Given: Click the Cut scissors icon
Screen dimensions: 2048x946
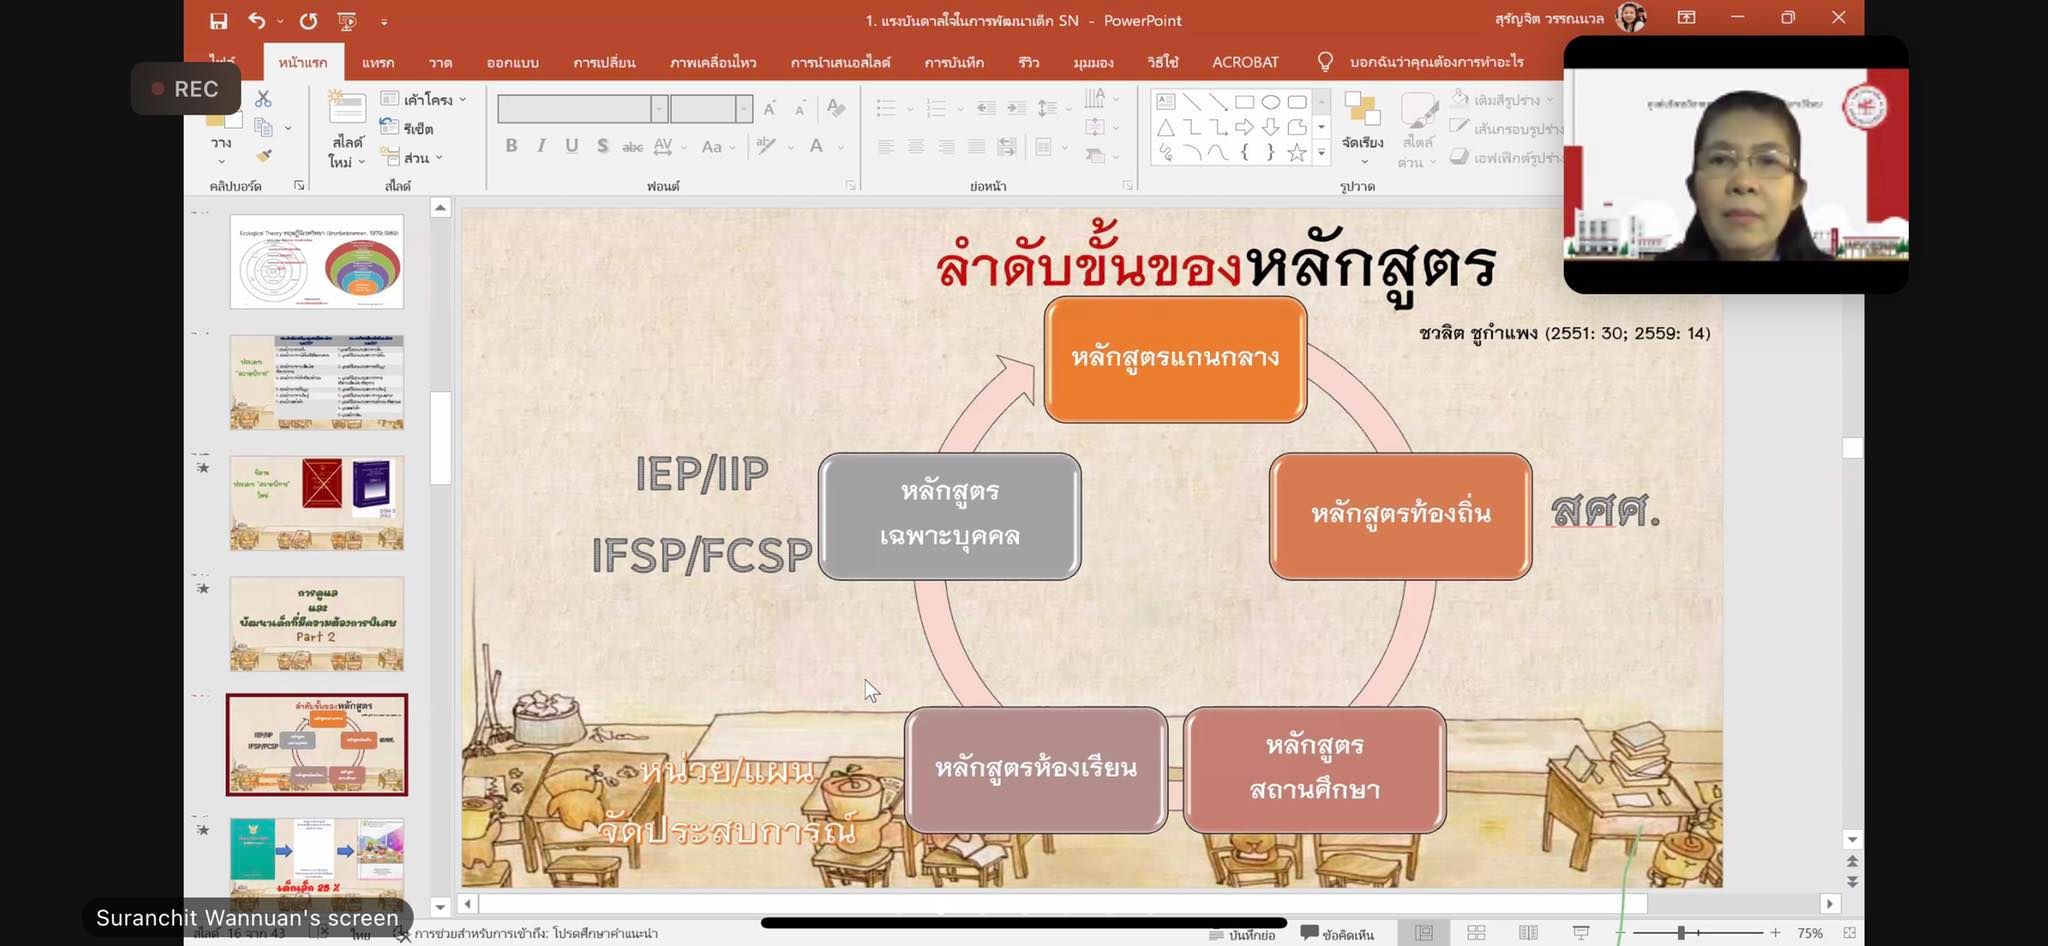Looking at the screenshot, I should click(263, 99).
